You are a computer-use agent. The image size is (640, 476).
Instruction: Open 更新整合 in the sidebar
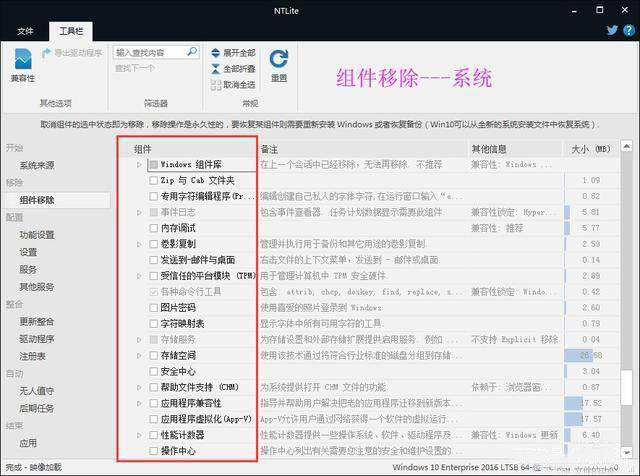point(37,322)
